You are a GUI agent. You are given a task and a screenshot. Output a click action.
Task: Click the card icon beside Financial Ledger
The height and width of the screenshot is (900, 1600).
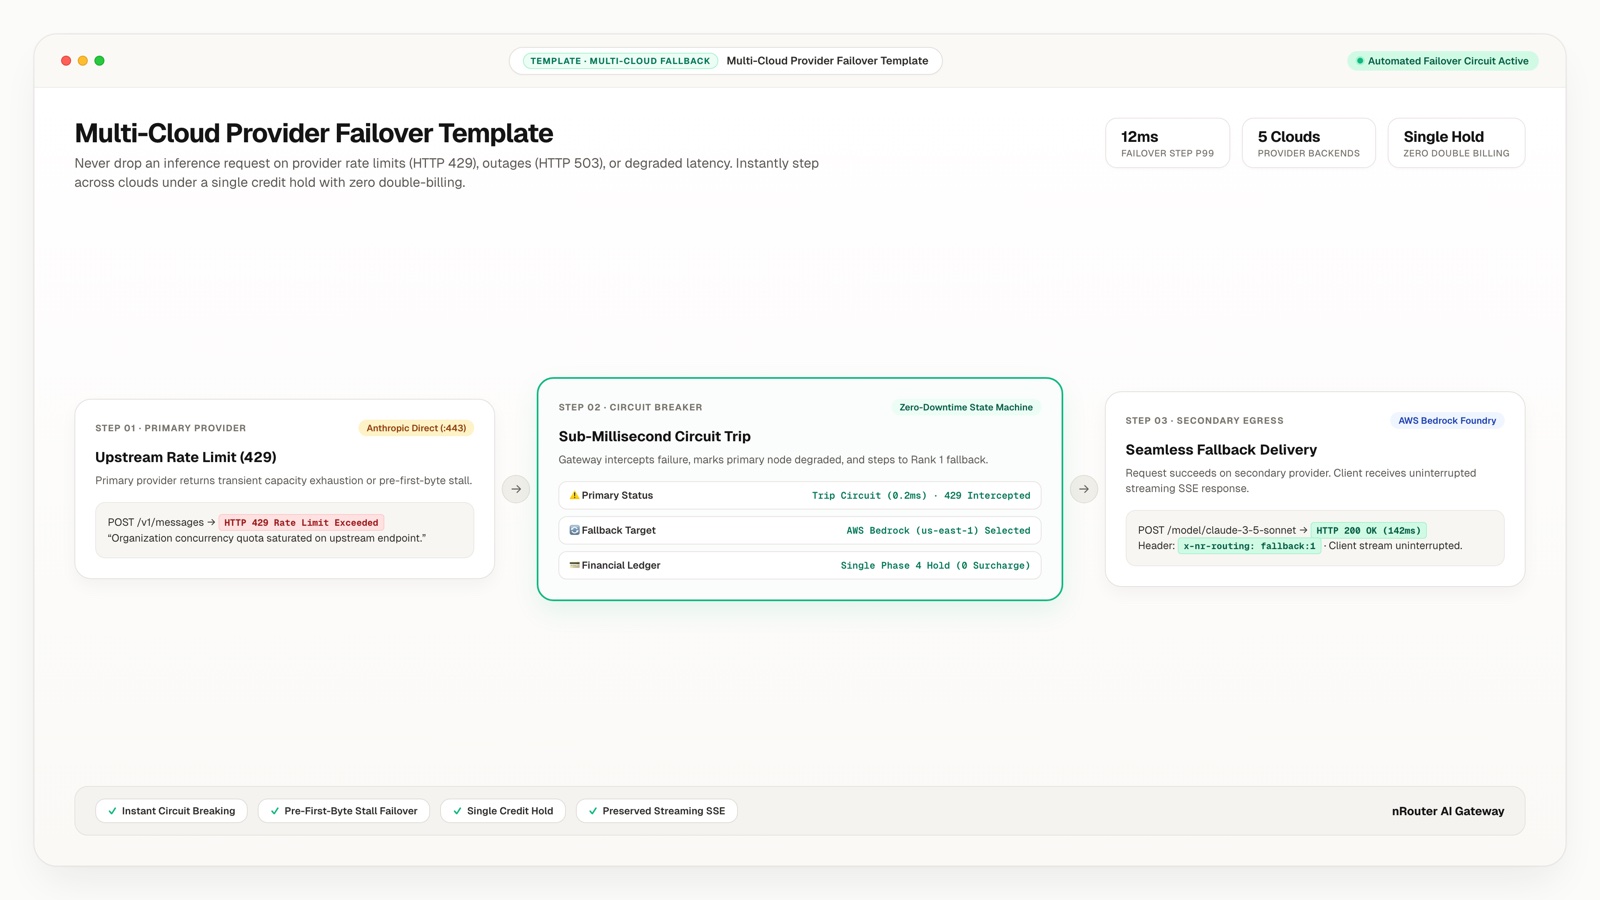pyautogui.click(x=574, y=565)
